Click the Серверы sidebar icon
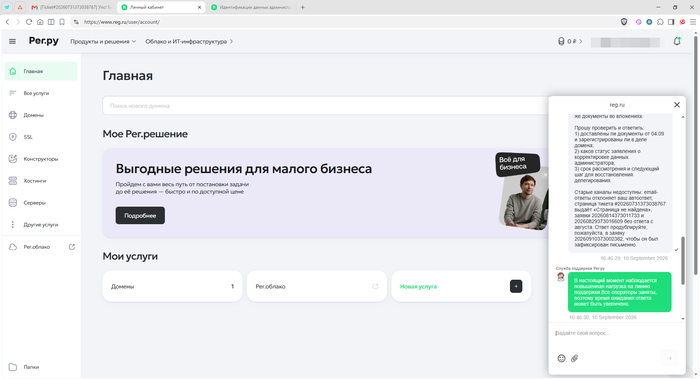Screen dimensions: 700x379 click(x=13, y=203)
